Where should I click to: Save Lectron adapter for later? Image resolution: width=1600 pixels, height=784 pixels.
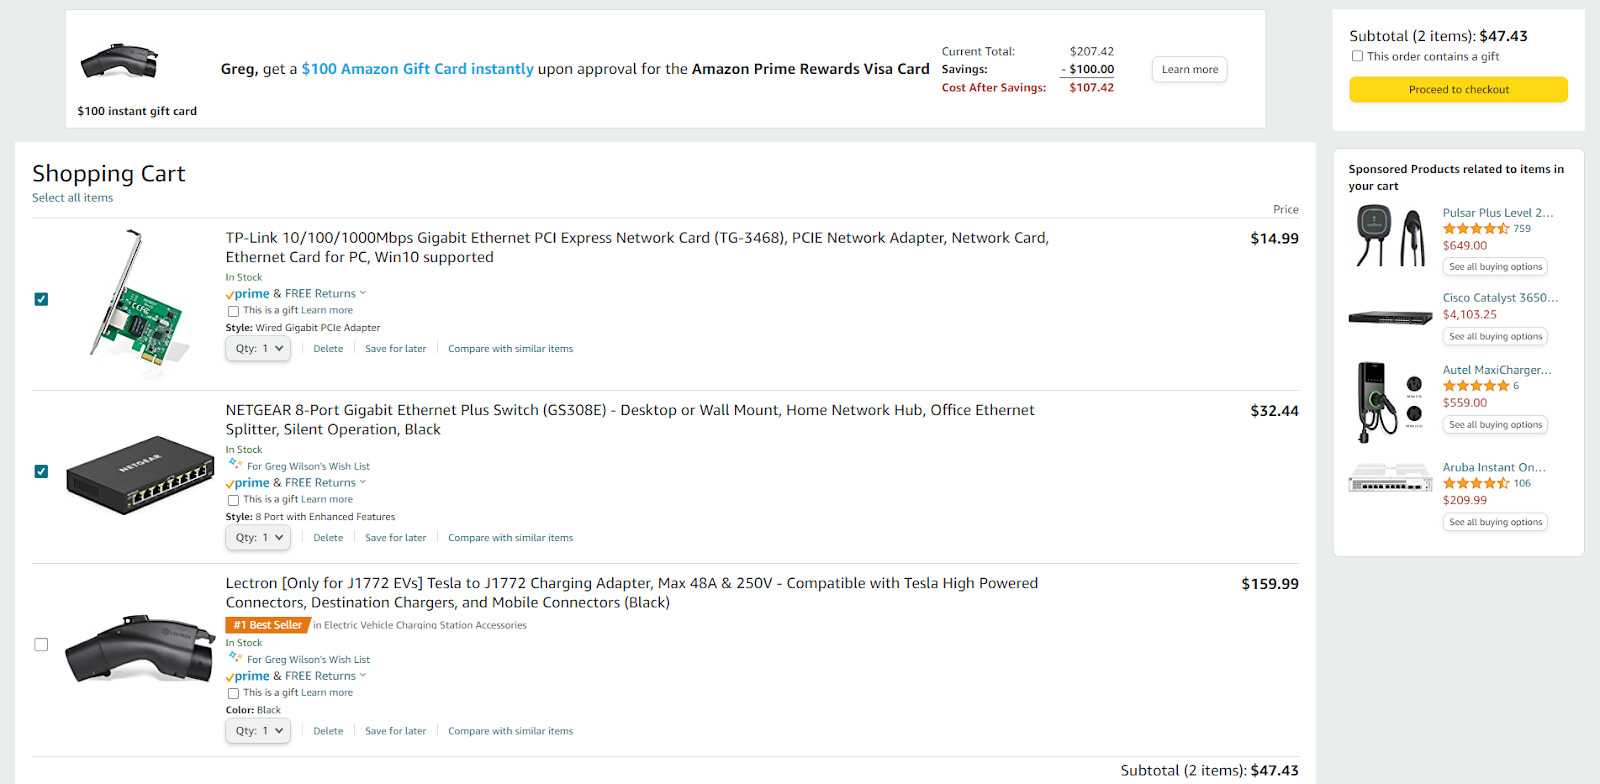coord(395,731)
